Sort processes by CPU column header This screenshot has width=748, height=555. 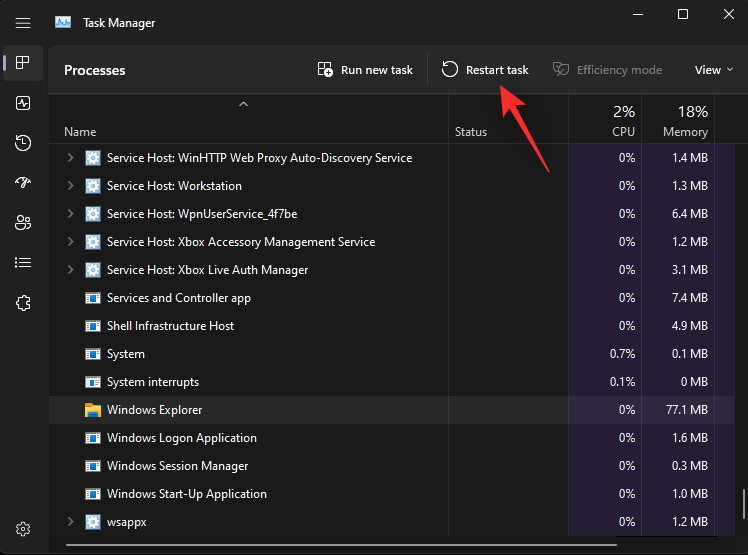[x=623, y=132]
